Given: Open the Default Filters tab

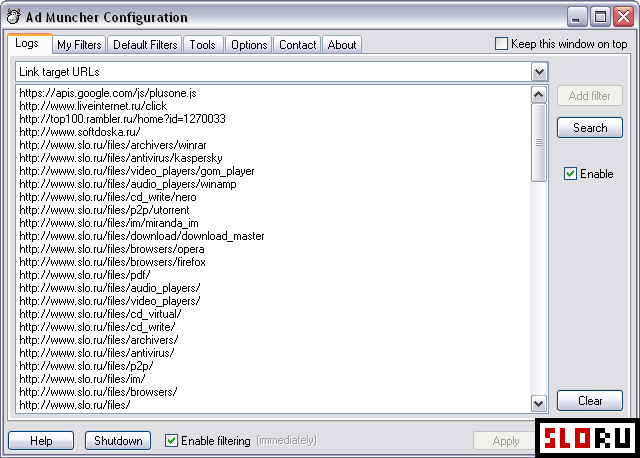Looking at the screenshot, I should click(145, 44).
